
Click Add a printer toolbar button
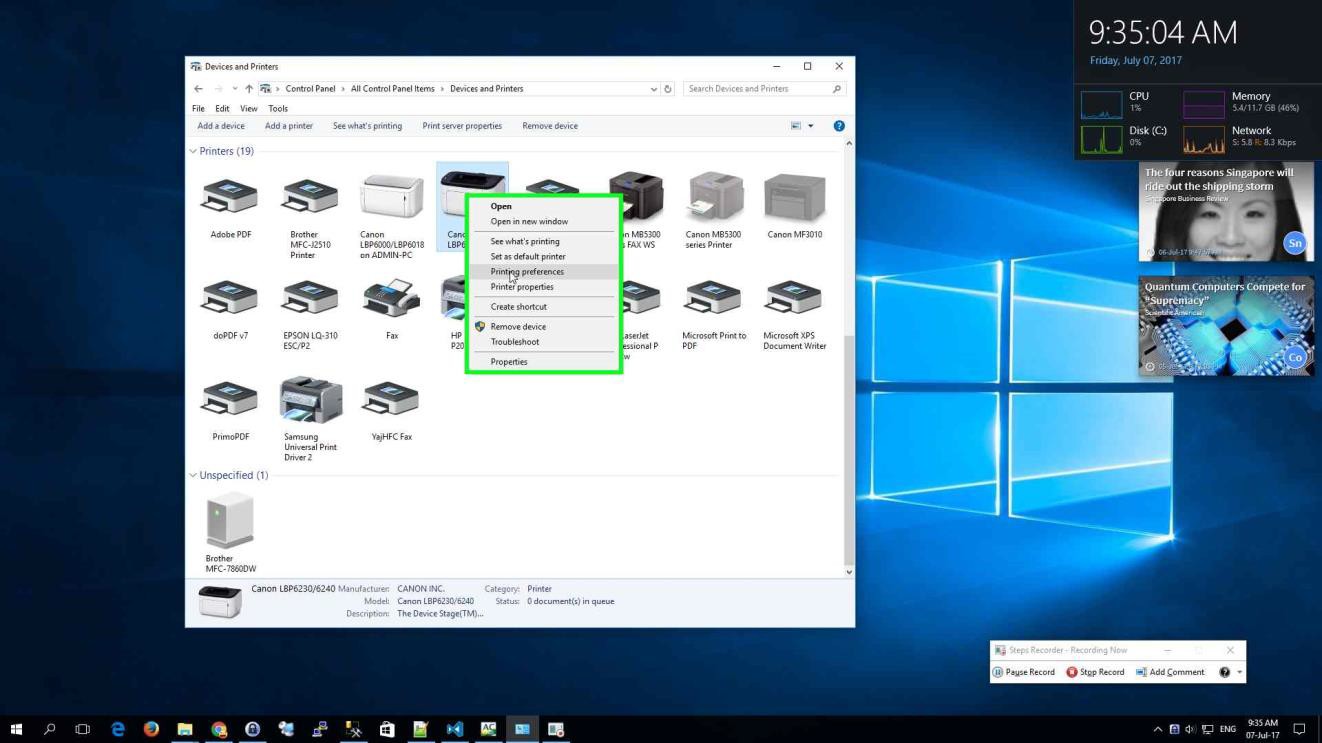[289, 126]
